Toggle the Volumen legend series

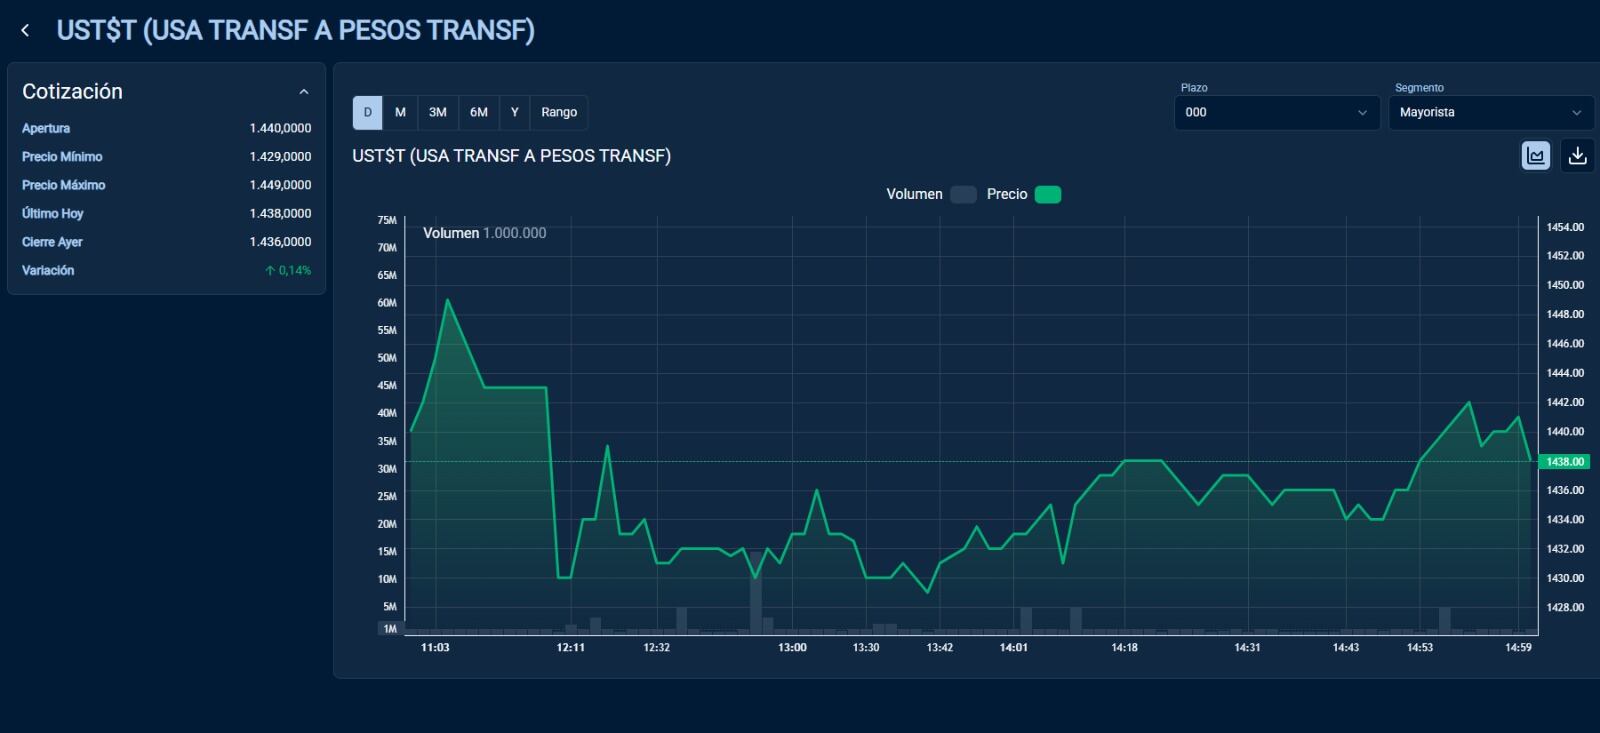click(914, 194)
